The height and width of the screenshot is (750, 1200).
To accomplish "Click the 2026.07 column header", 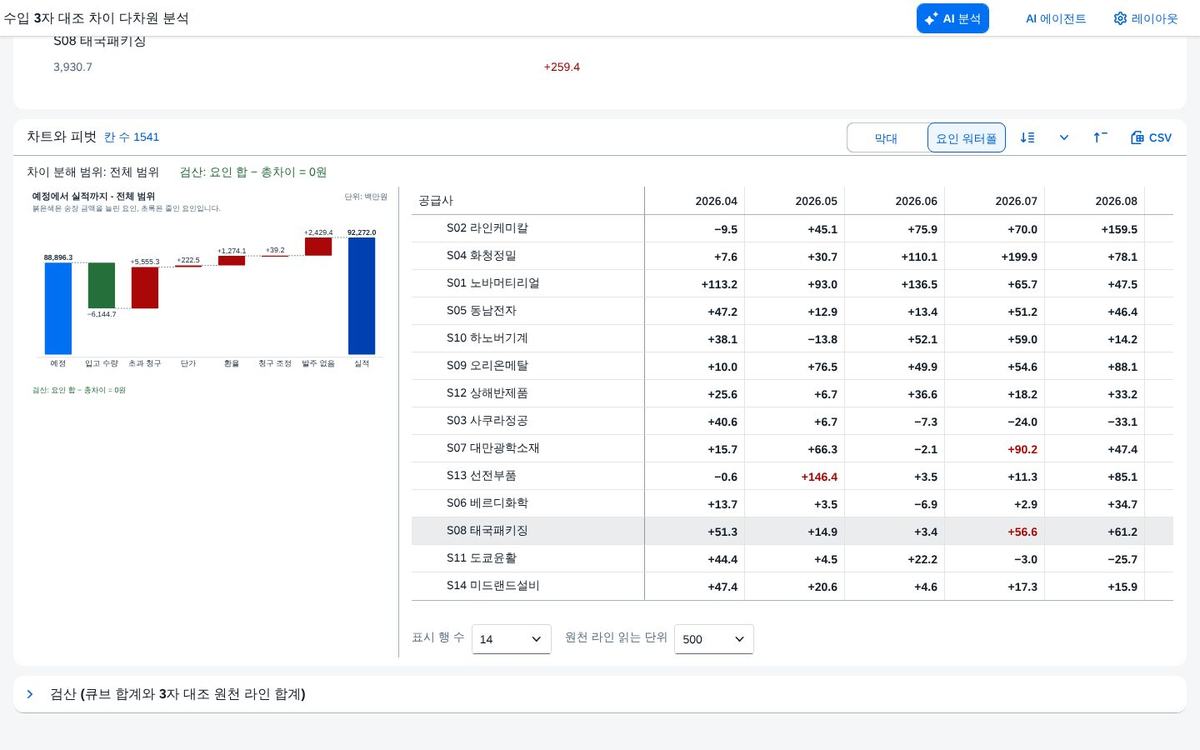I will pyautogui.click(x=995, y=201).
